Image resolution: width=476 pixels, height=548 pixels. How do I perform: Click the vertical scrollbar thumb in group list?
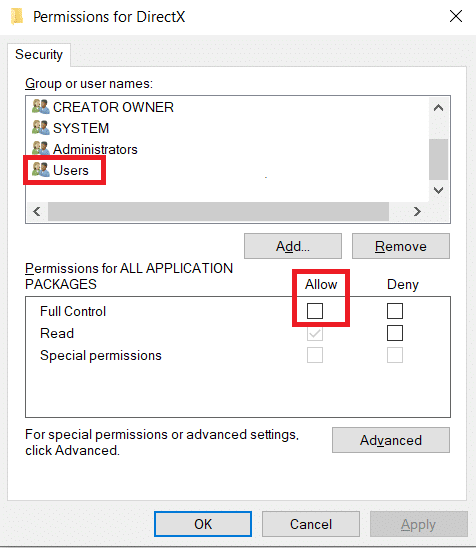click(439, 159)
